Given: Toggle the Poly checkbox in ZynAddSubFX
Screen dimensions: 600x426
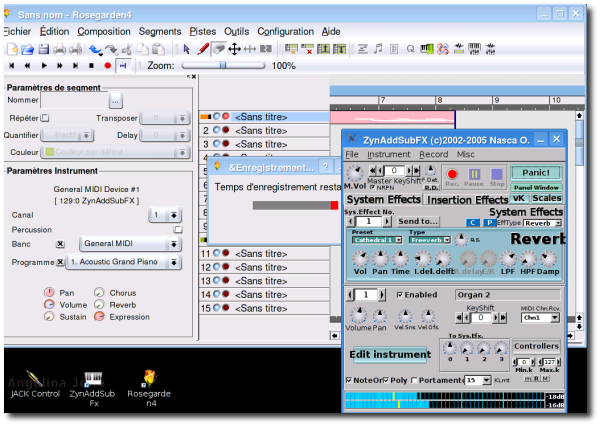Looking at the screenshot, I should coord(386,380).
